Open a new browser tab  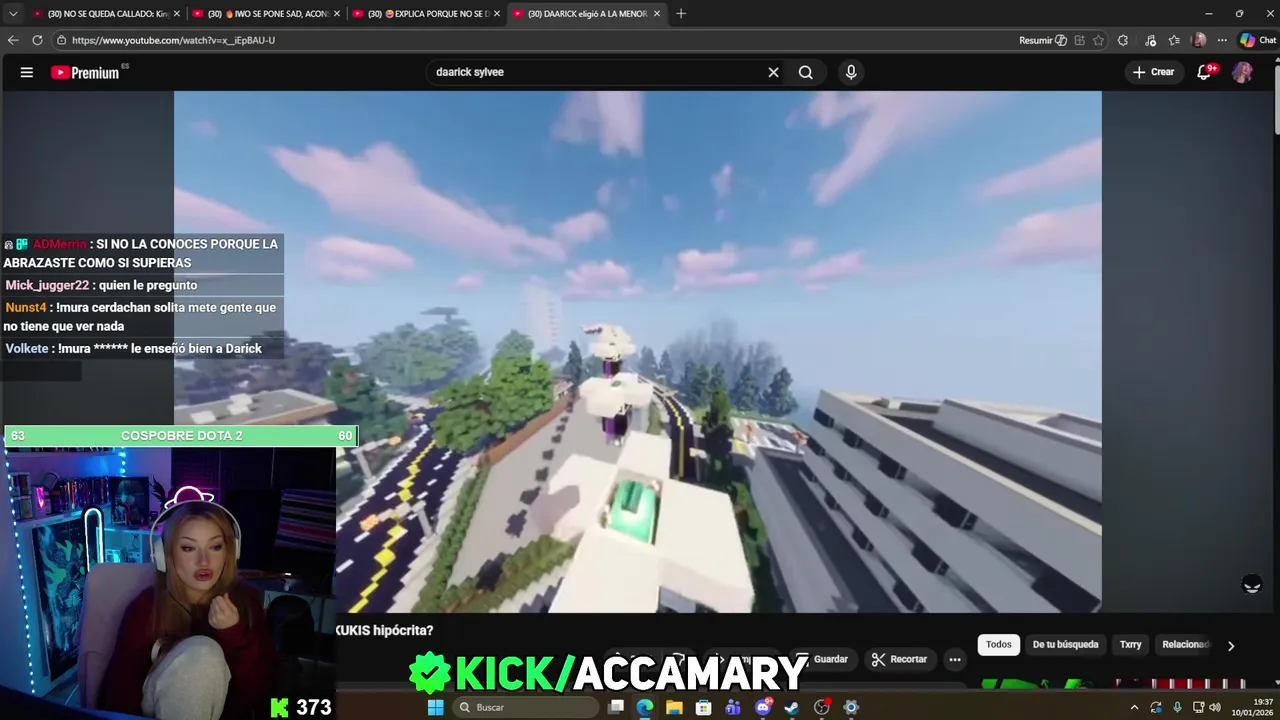pos(681,13)
